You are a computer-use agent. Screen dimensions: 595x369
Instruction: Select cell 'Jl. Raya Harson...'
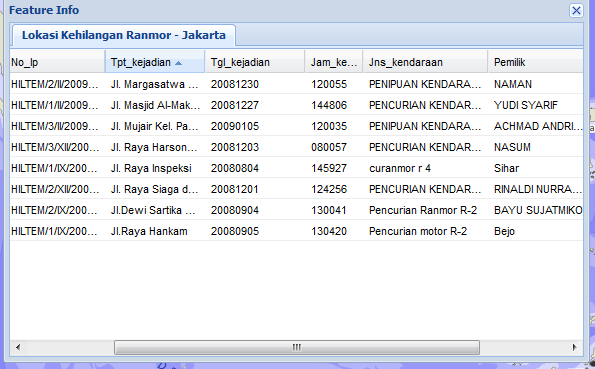155,147
